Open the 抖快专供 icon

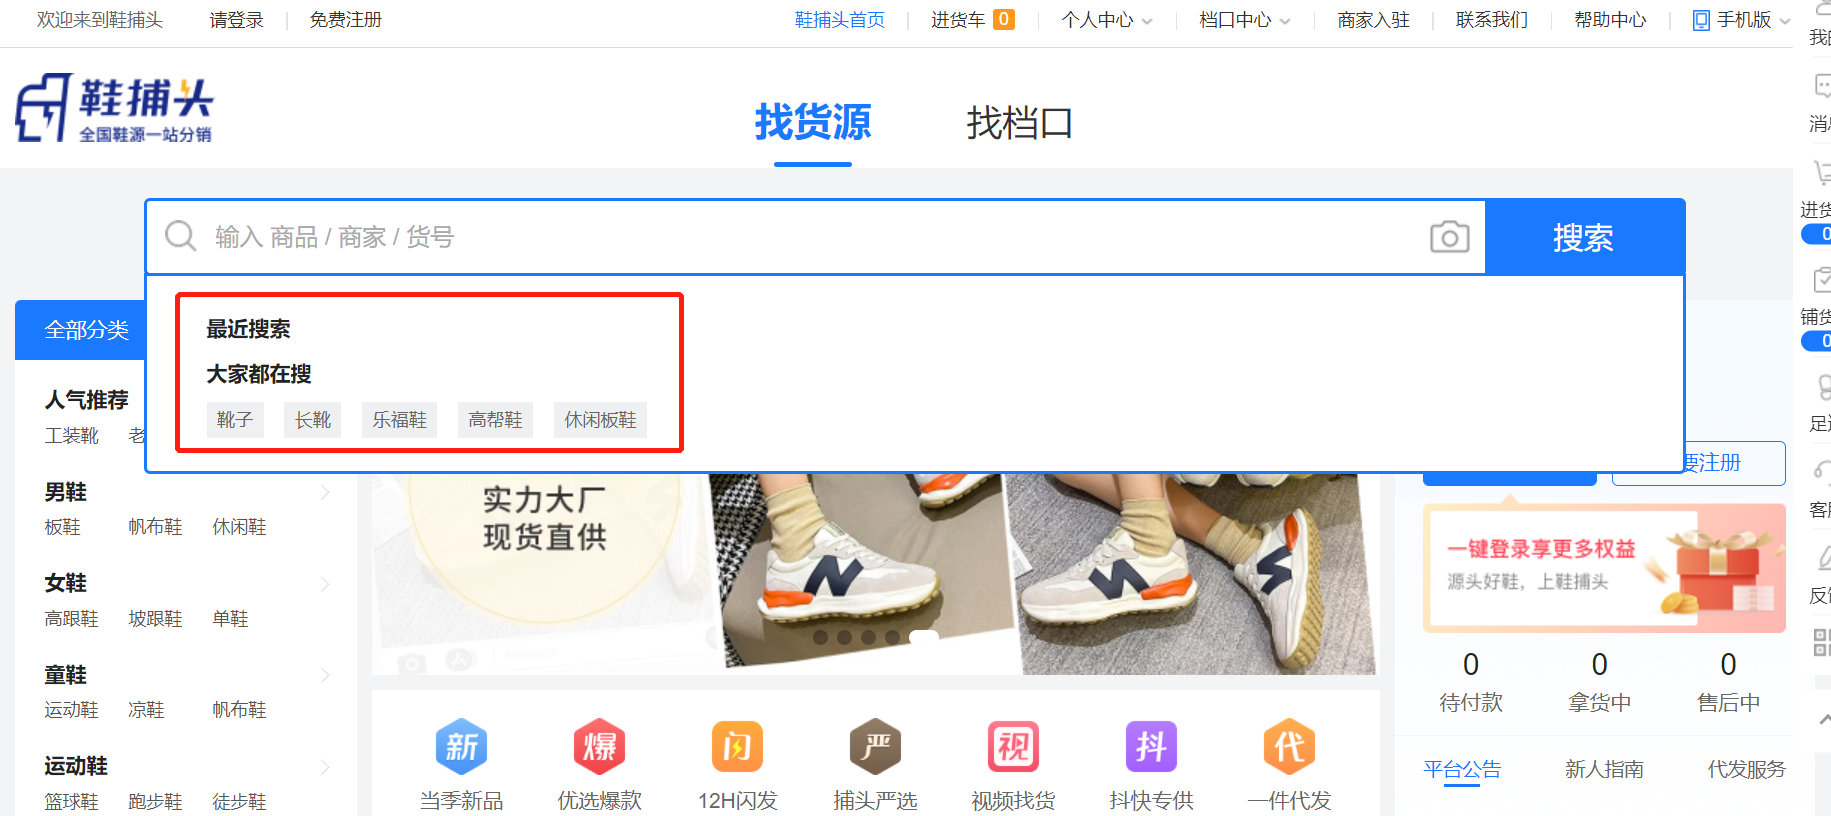1151,747
